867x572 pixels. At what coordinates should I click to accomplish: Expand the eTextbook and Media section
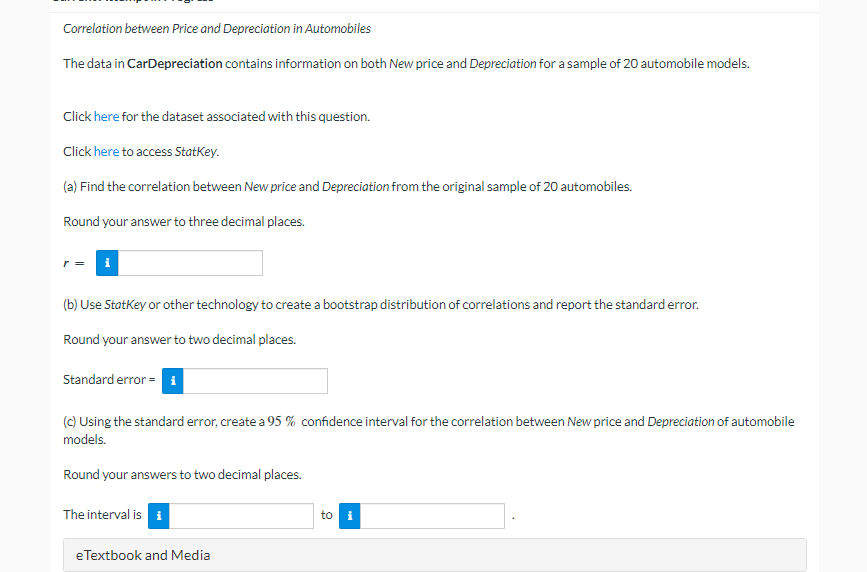pyautogui.click(x=435, y=555)
